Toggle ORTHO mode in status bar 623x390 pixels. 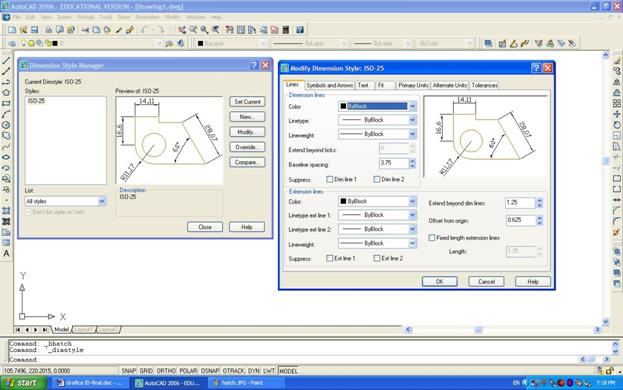[x=166, y=371]
